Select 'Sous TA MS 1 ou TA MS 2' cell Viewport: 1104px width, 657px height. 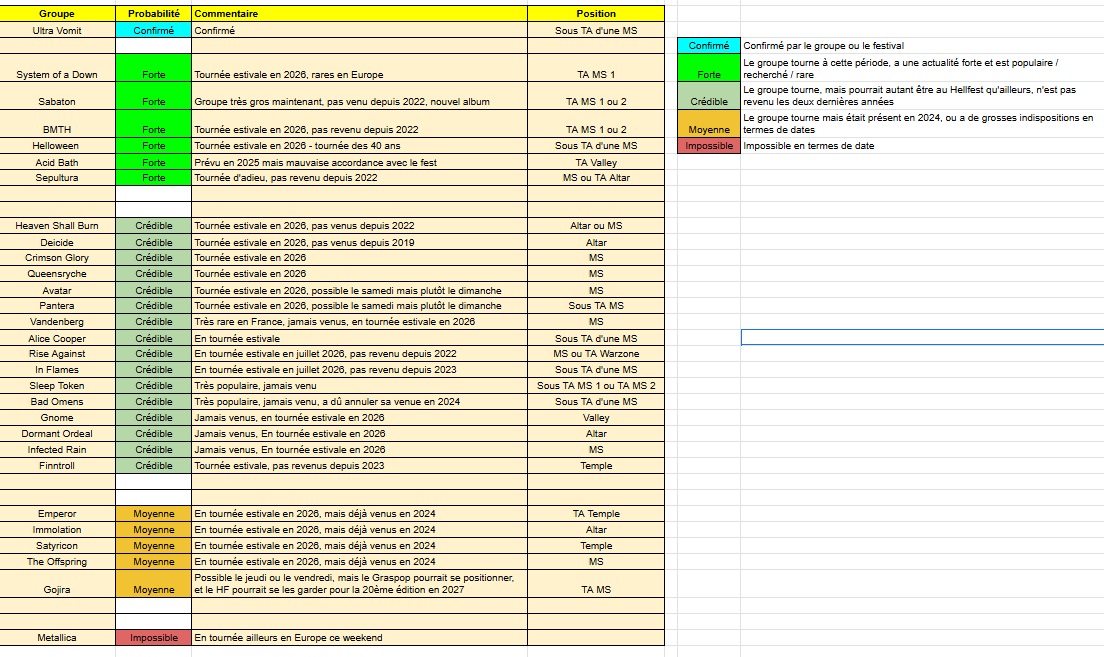tap(596, 386)
